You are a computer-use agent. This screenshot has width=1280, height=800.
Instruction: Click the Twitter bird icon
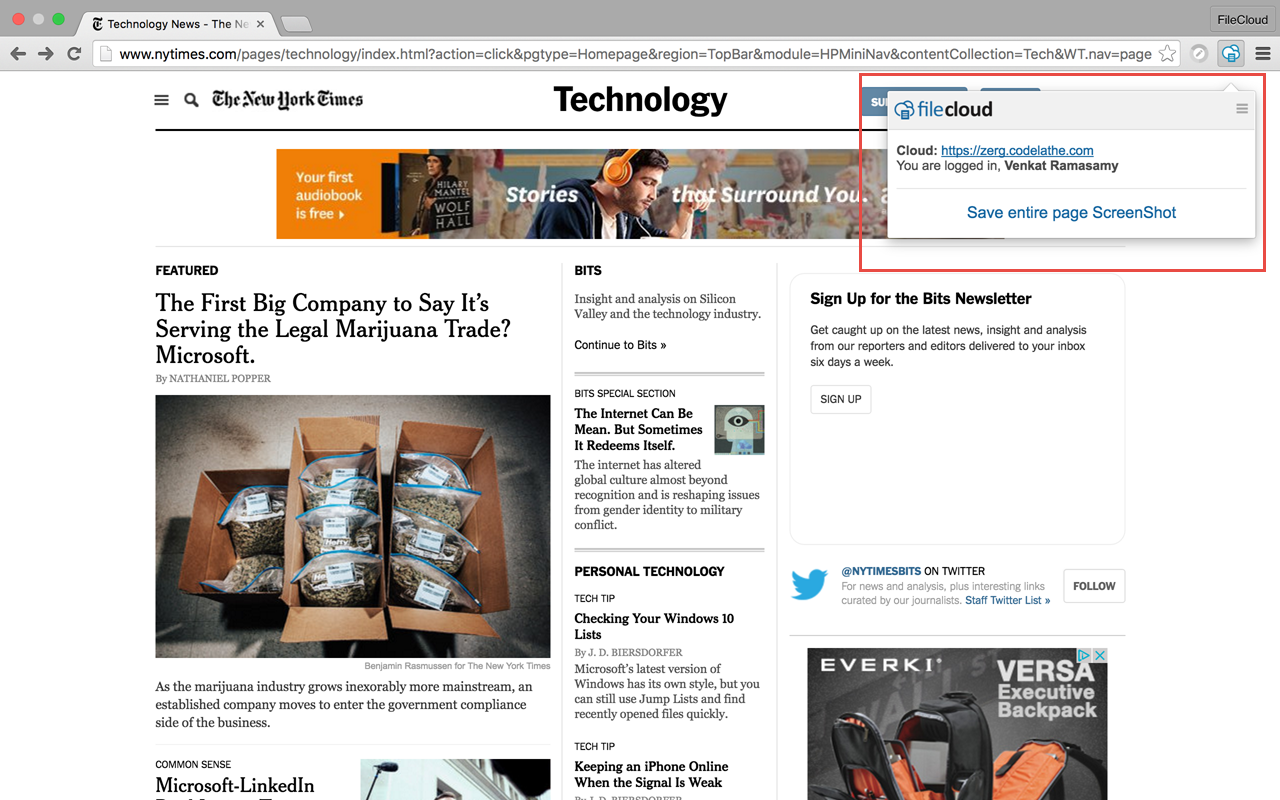(x=809, y=585)
